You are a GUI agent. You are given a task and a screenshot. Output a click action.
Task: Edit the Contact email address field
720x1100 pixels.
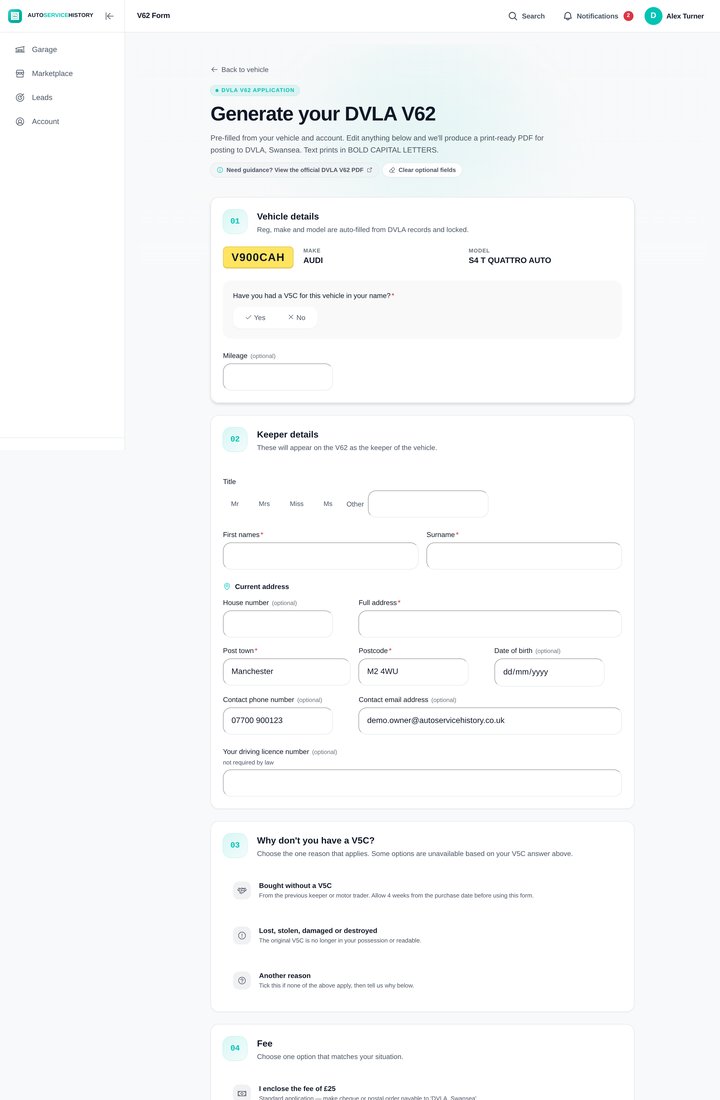pos(490,720)
